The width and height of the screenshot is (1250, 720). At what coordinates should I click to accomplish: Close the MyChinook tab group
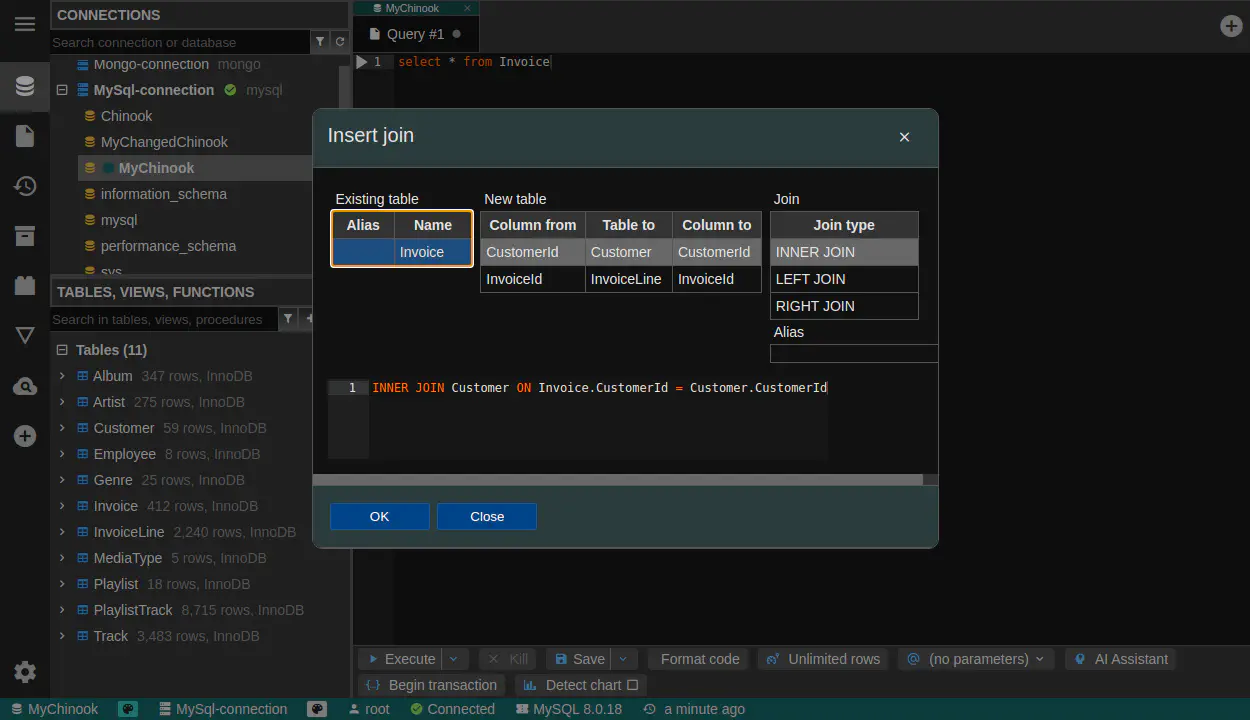pyautogui.click(x=467, y=8)
